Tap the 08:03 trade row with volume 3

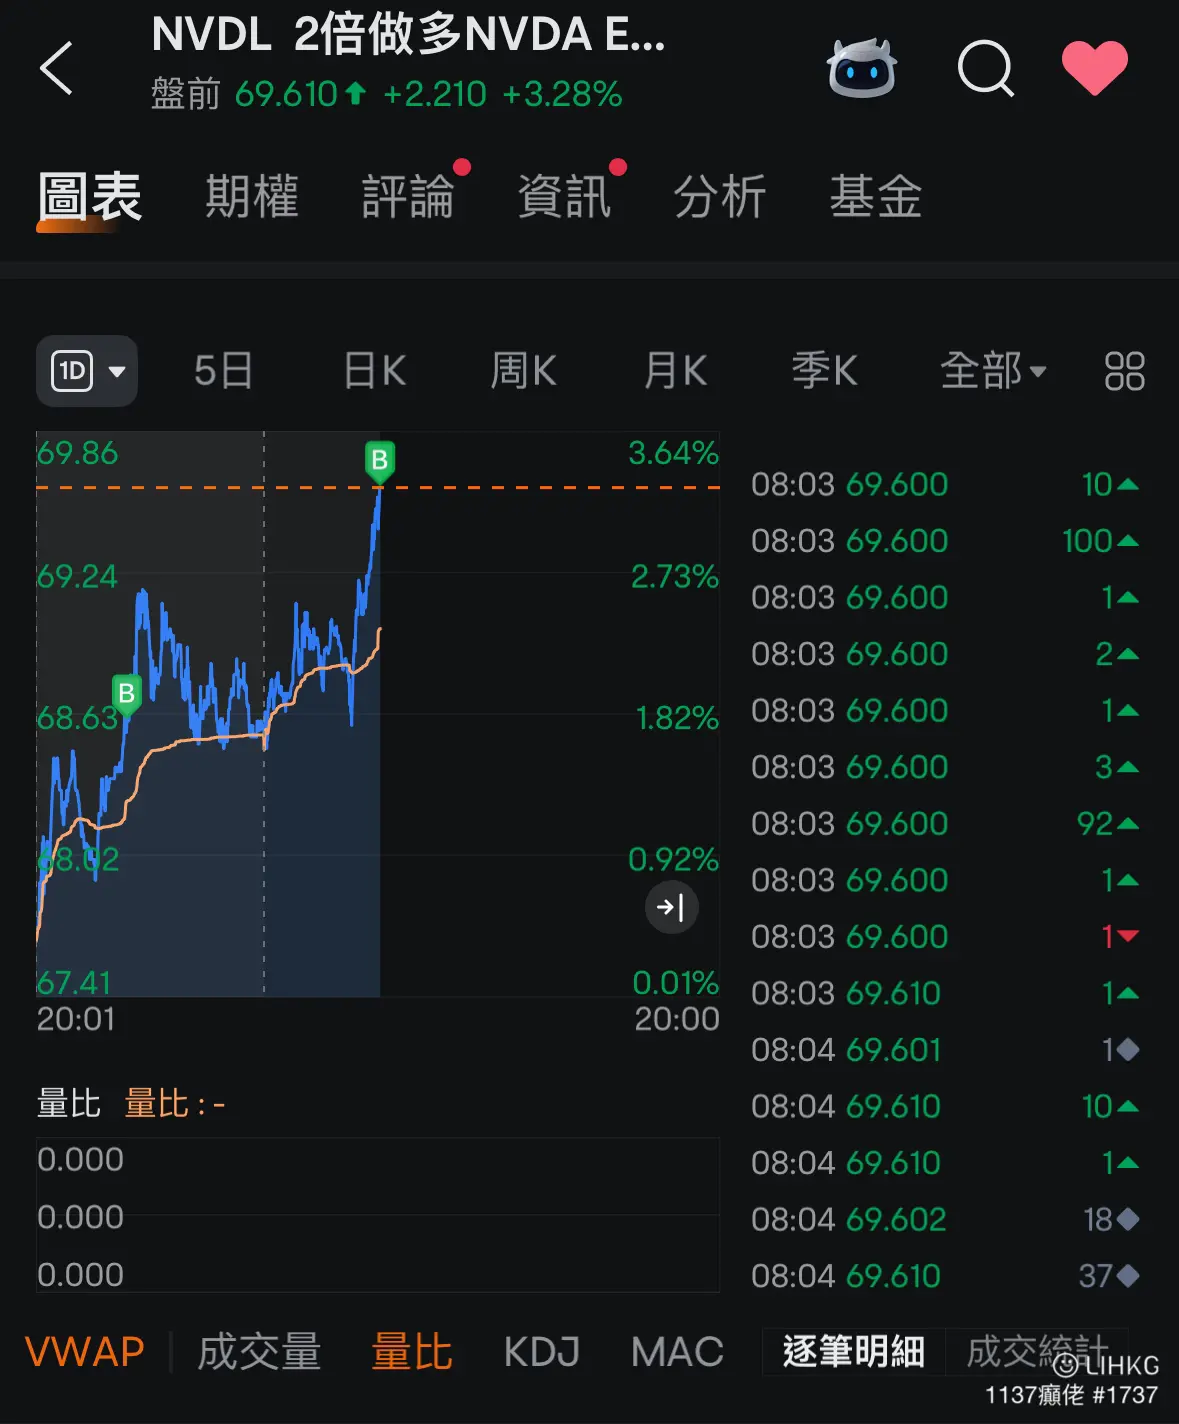click(x=945, y=767)
